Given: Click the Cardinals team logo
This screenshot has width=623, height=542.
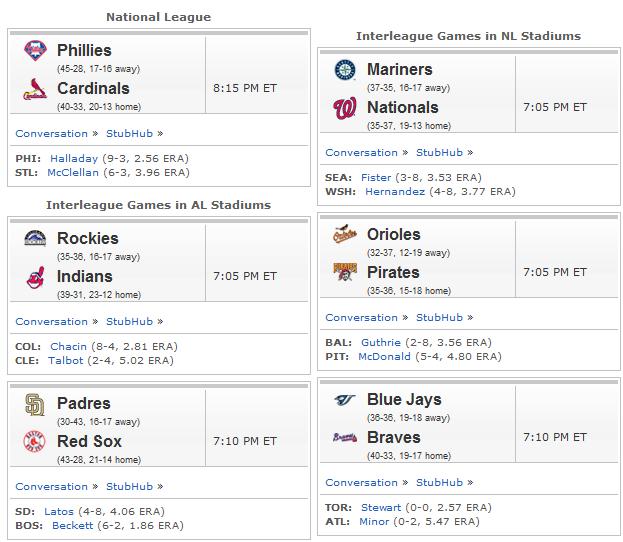Looking at the screenshot, I should coord(35,89).
